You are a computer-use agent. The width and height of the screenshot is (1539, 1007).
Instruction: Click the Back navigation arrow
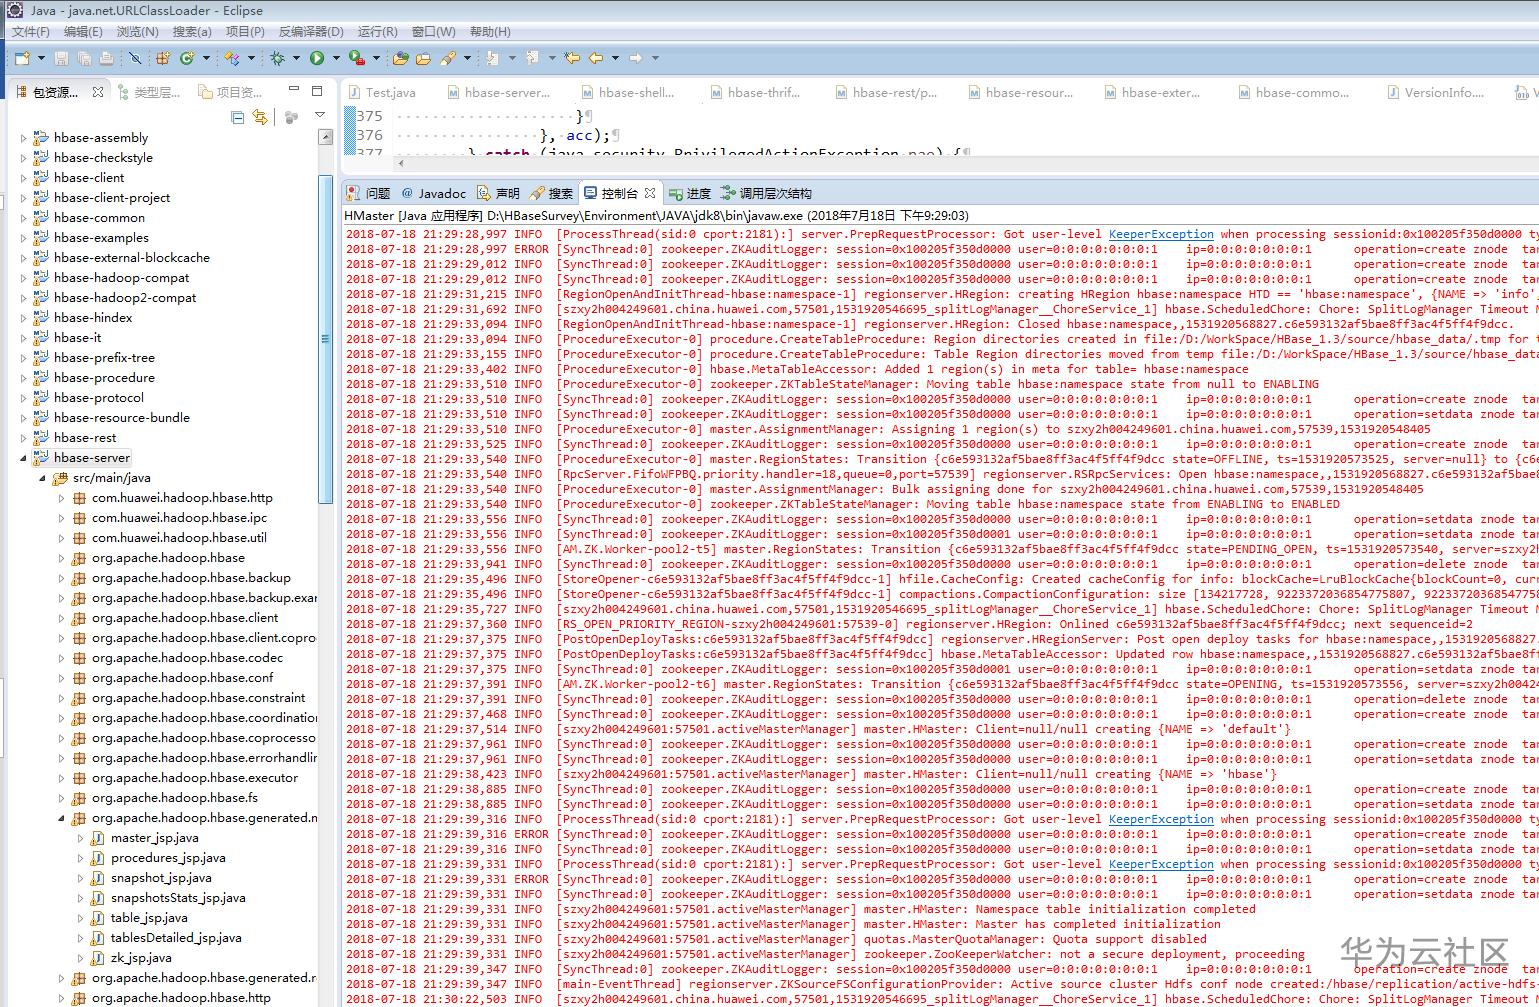point(596,59)
